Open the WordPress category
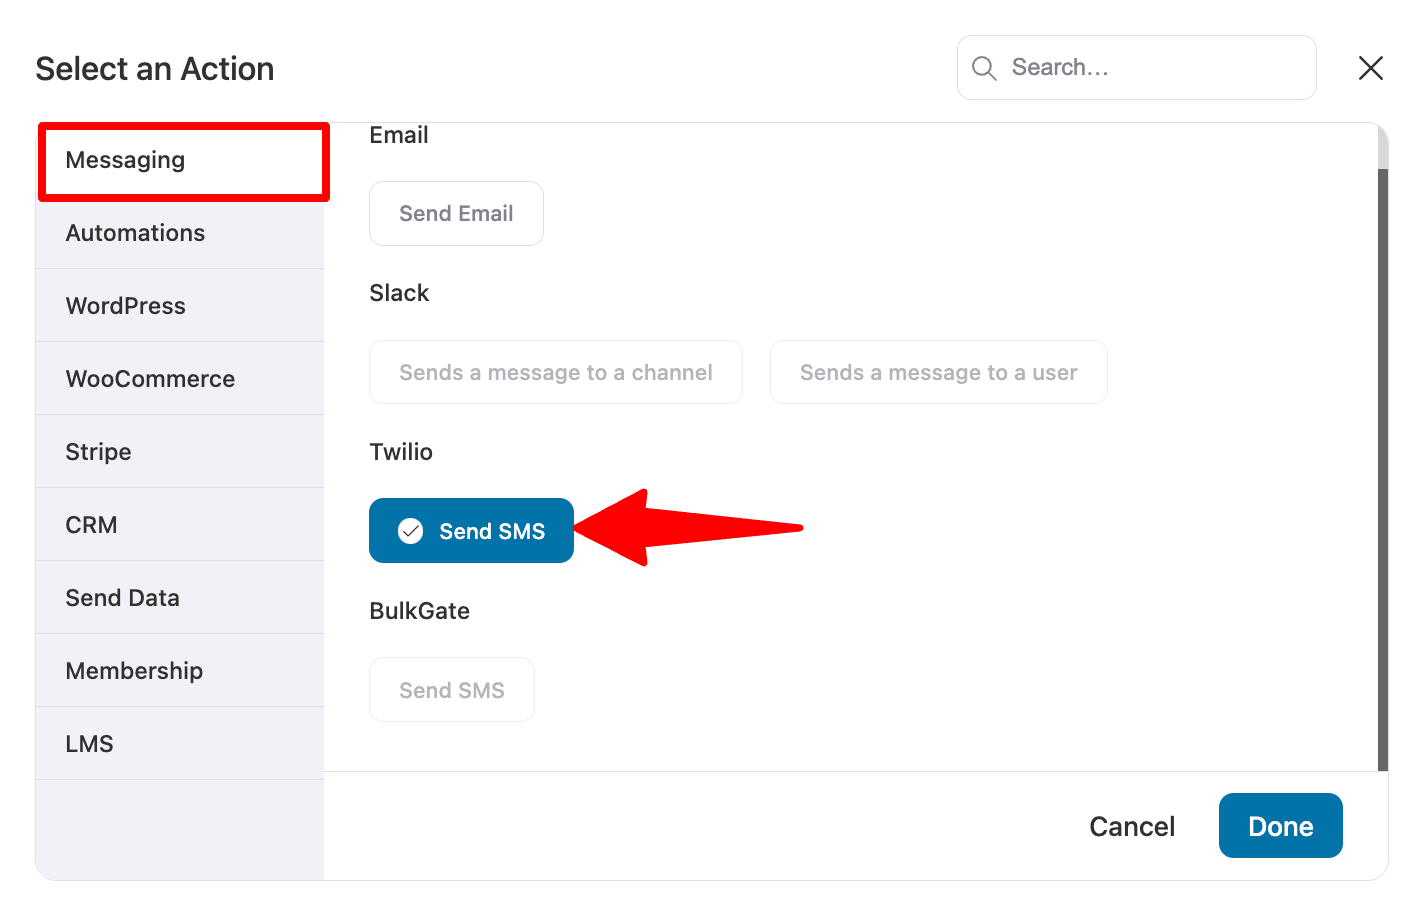This screenshot has height=914, width=1420. pos(180,306)
